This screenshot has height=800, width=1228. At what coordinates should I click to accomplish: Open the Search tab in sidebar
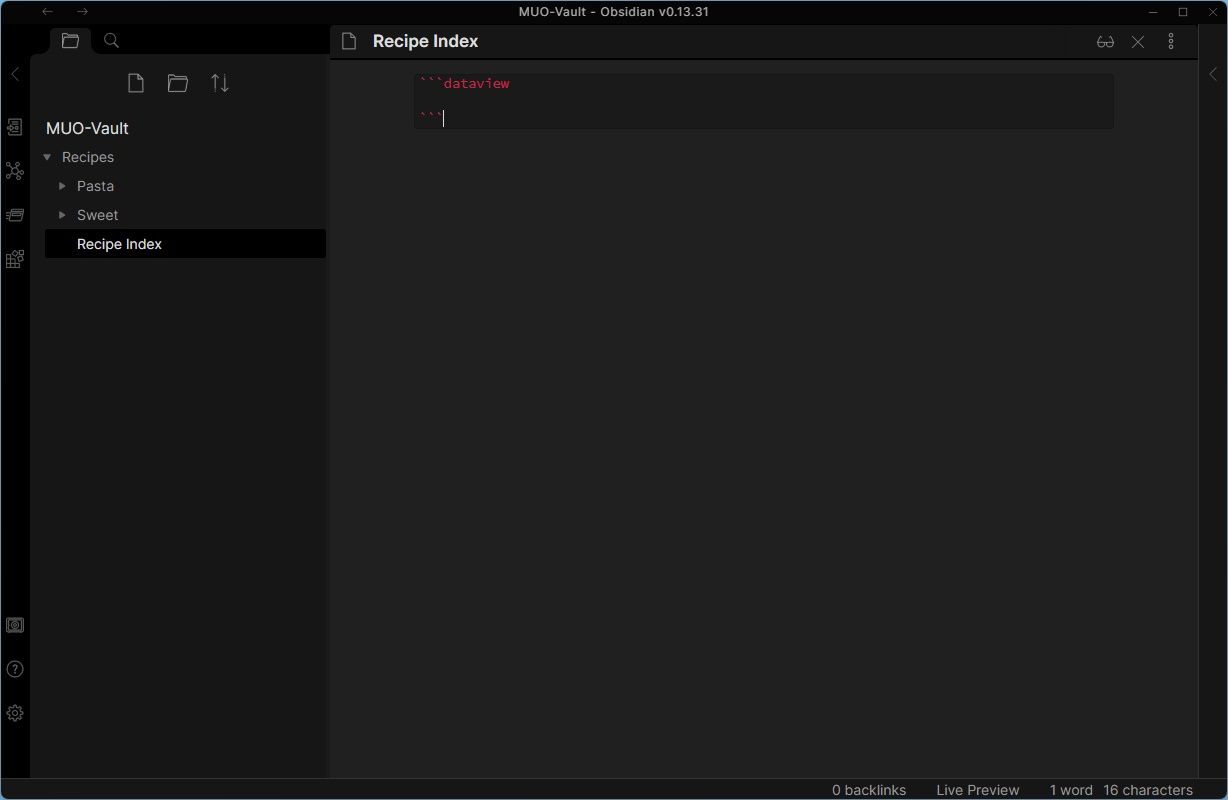112,41
